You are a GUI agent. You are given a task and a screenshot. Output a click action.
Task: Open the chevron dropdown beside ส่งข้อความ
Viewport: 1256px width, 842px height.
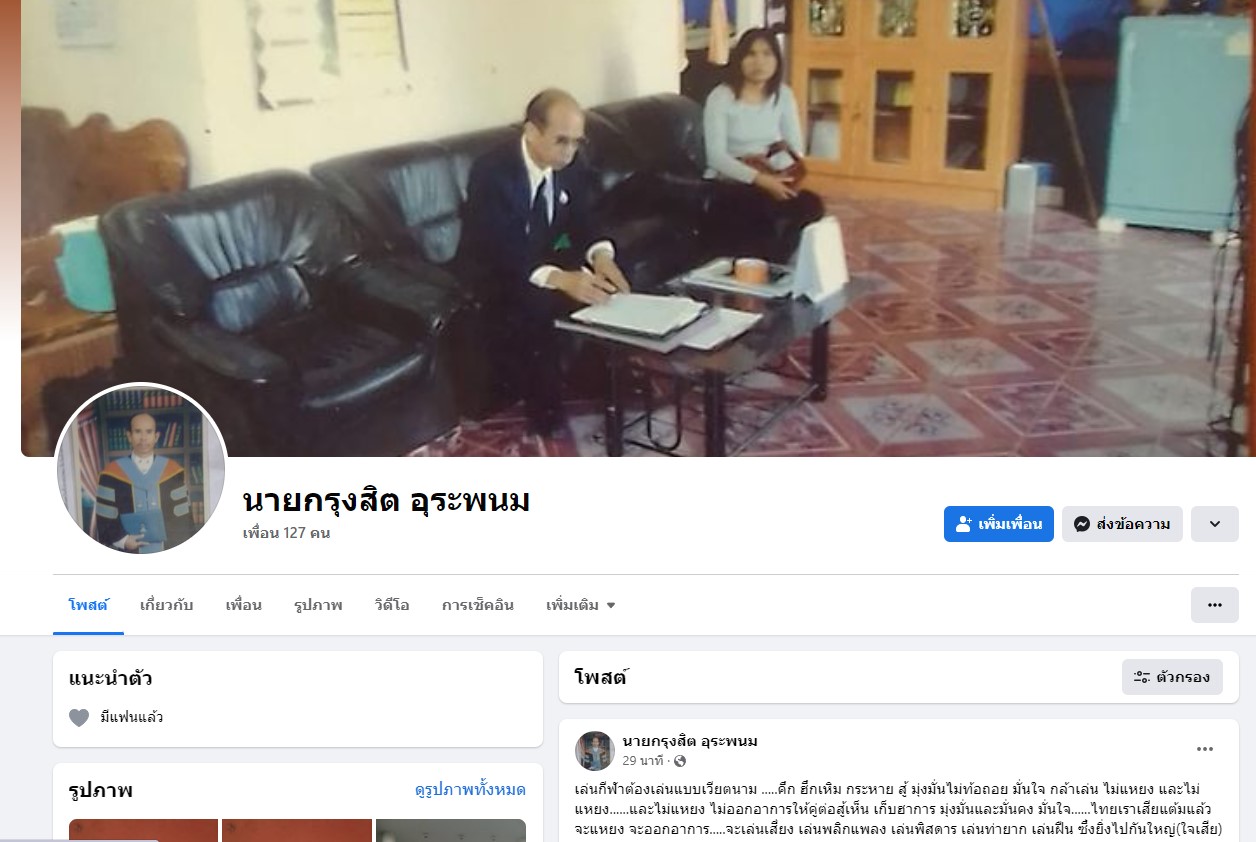point(1215,524)
